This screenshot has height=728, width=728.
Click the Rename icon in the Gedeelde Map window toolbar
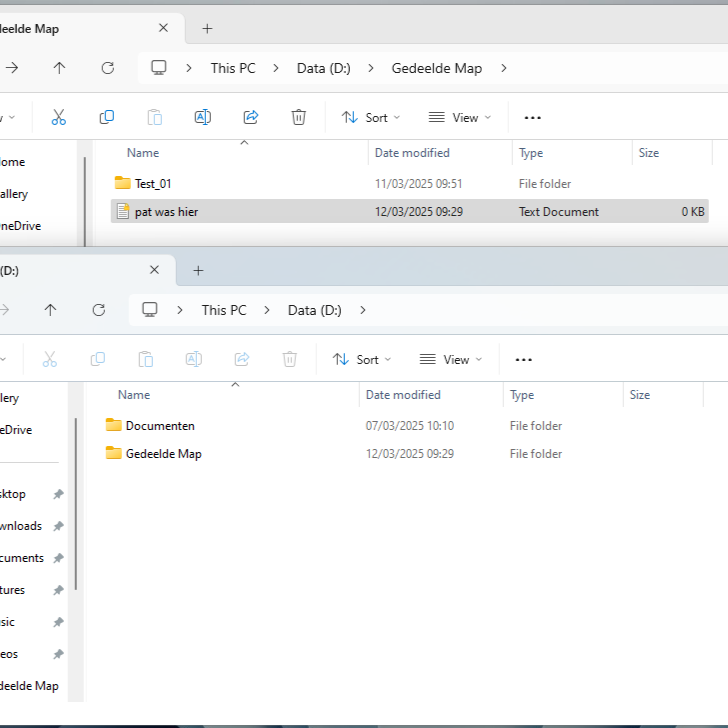click(x=202, y=117)
